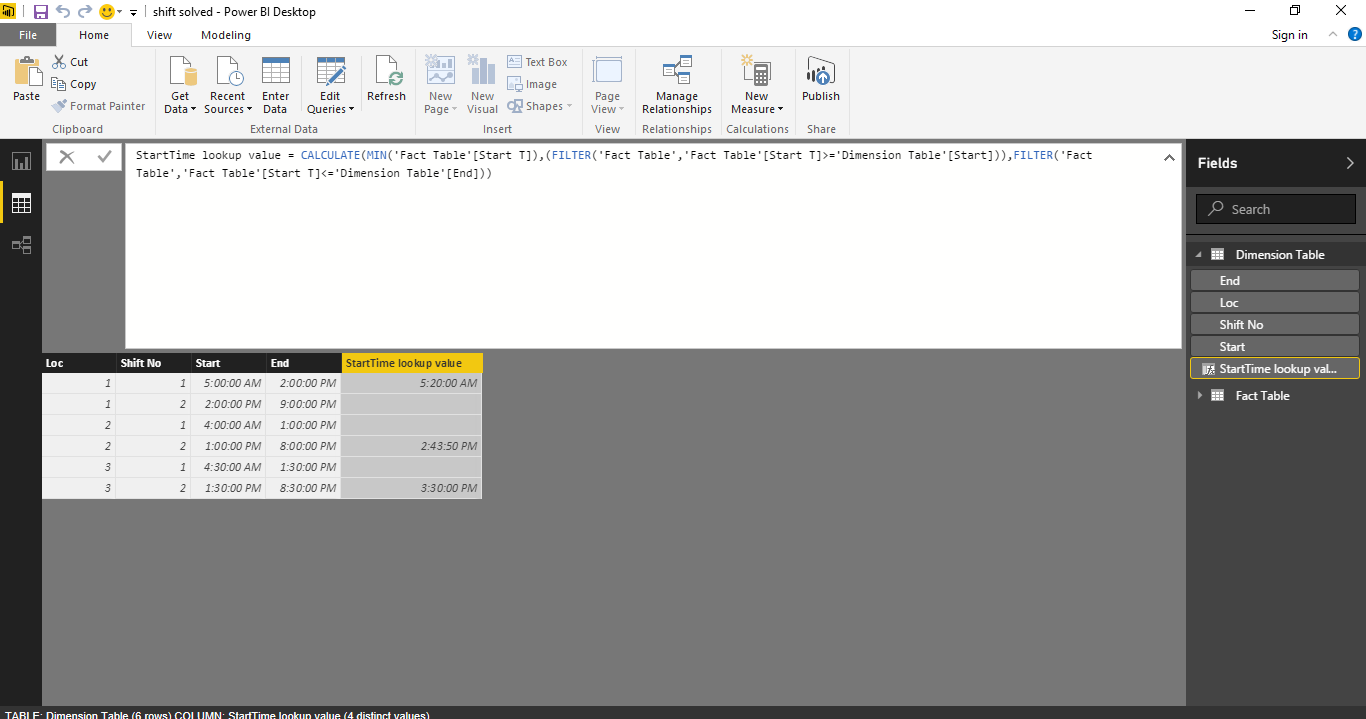Screen dimensions: 1366x719
Task: Click the Start column header in grid
Action: pos(228,363)
